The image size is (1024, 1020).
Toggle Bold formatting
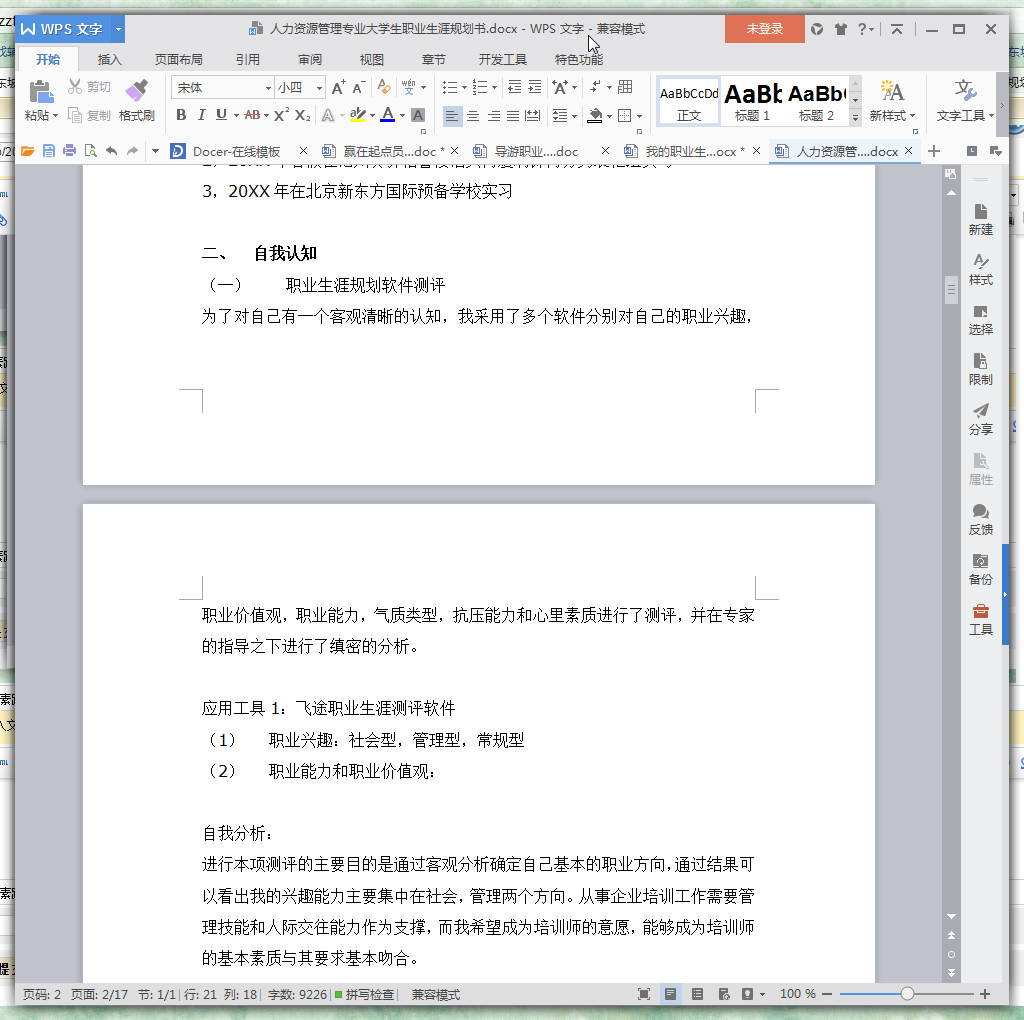[181, 116]
